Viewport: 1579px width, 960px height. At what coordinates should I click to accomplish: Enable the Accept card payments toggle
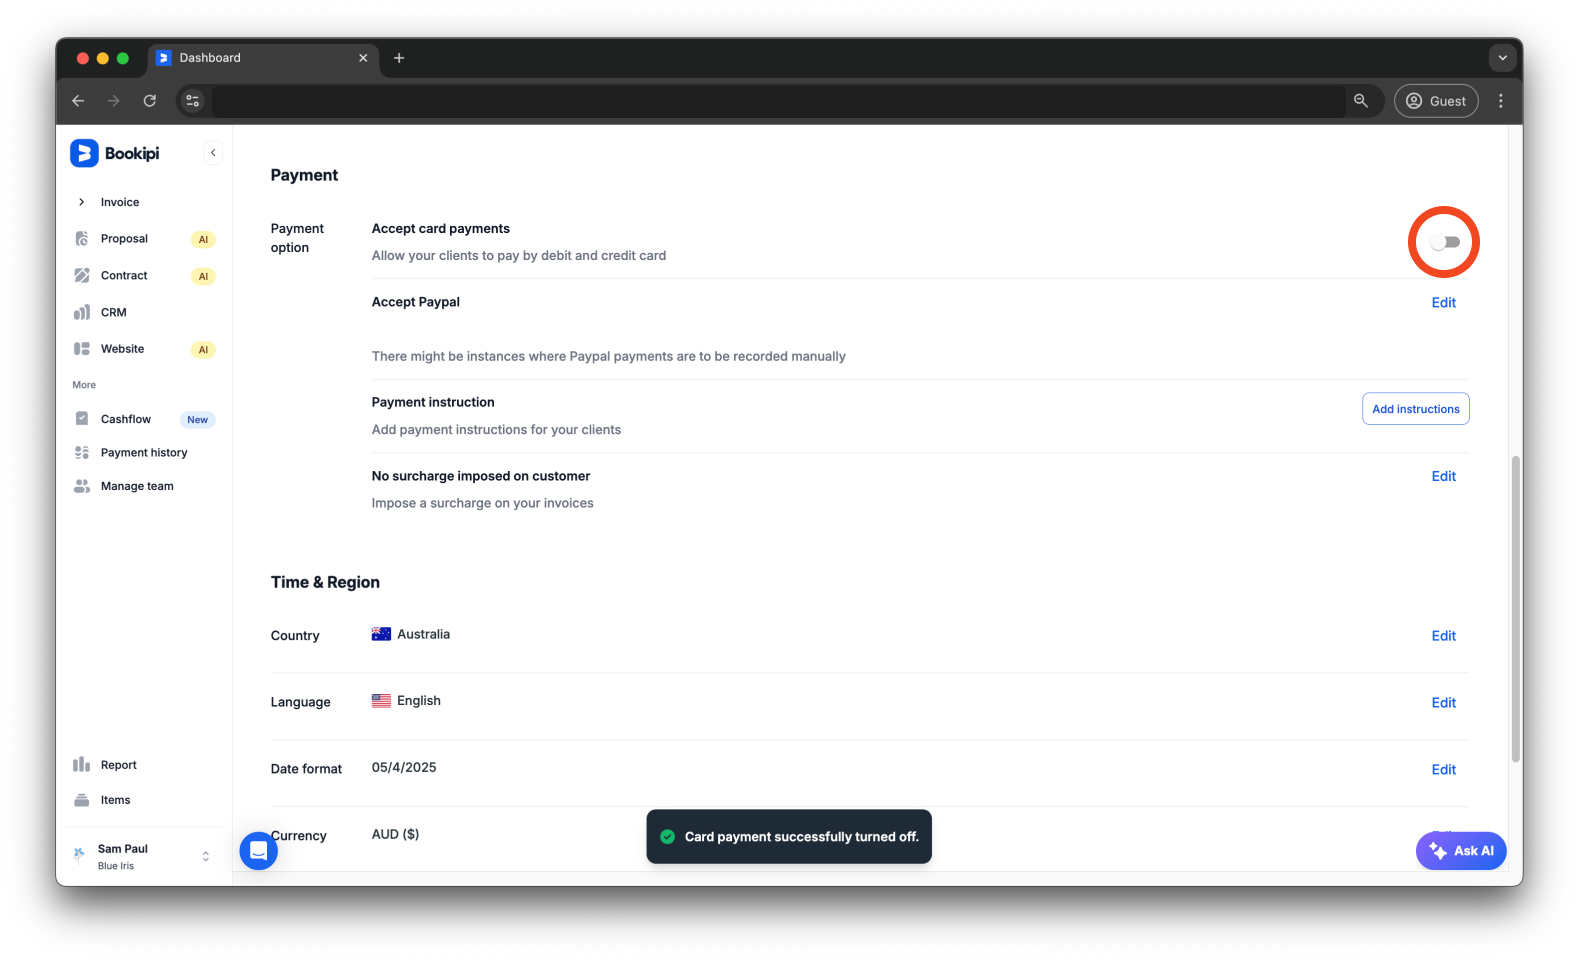1445,242
